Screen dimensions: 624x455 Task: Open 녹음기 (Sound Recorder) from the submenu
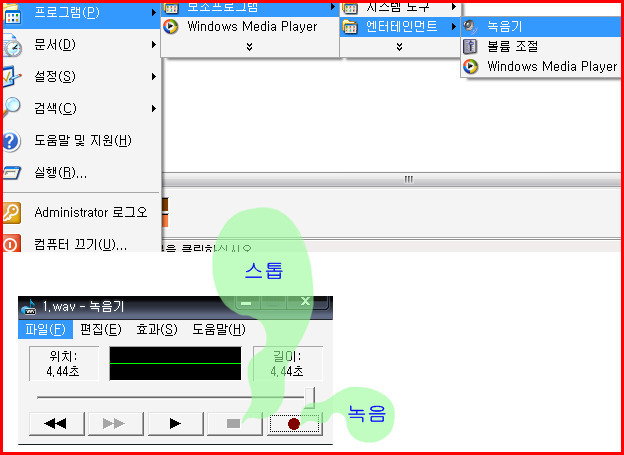[542, 26]
